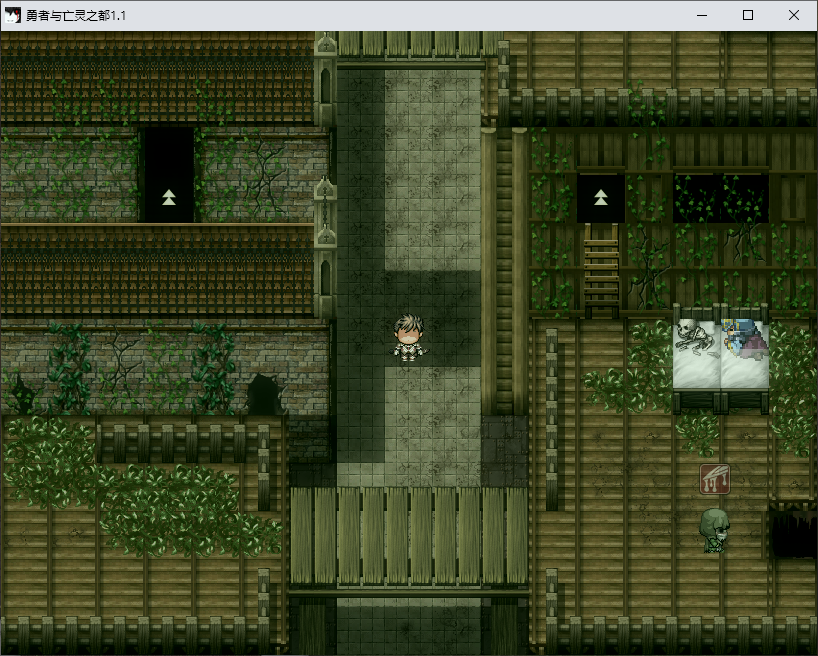Click the game window app icon
This screenshot has width=818, height=656.
click(x=12, y=15)
